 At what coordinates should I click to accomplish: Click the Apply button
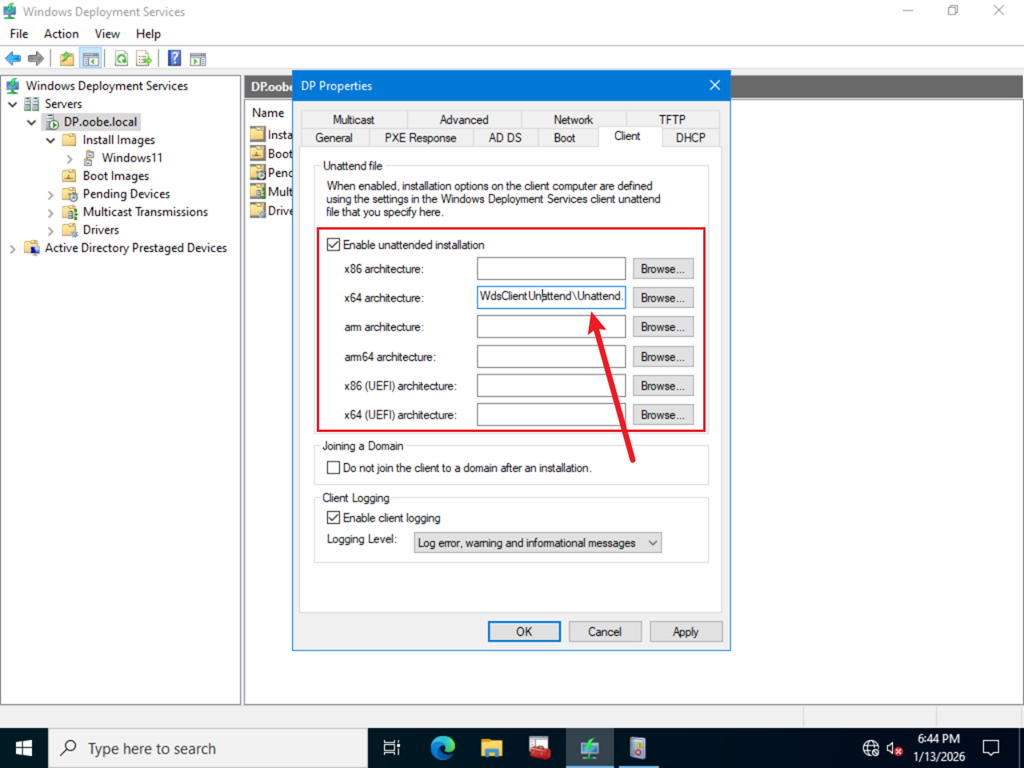[x=685, y=632]
